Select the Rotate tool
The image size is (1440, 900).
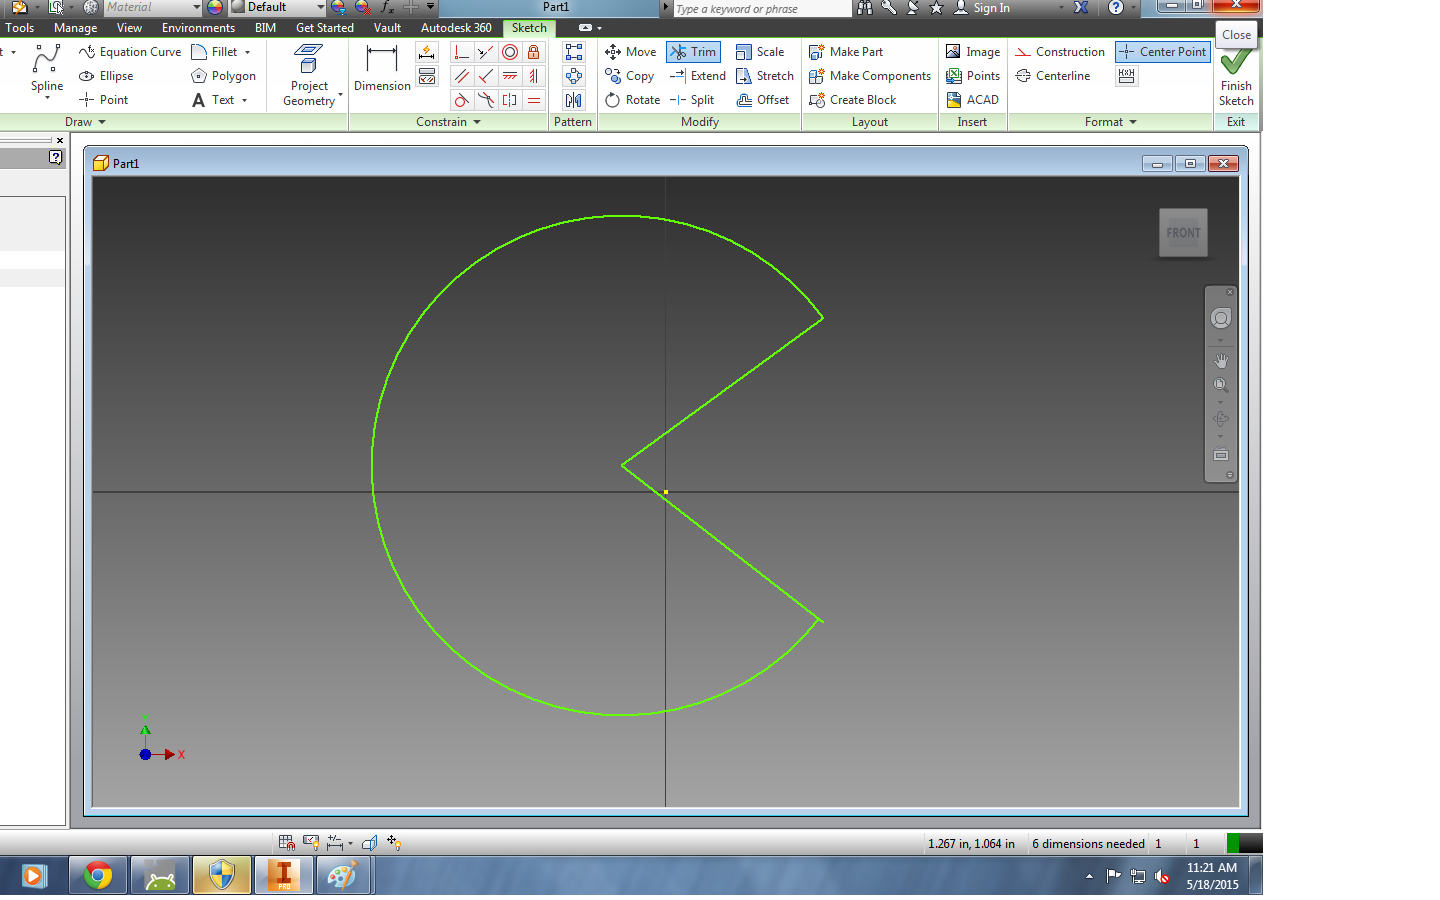[632, 100]
